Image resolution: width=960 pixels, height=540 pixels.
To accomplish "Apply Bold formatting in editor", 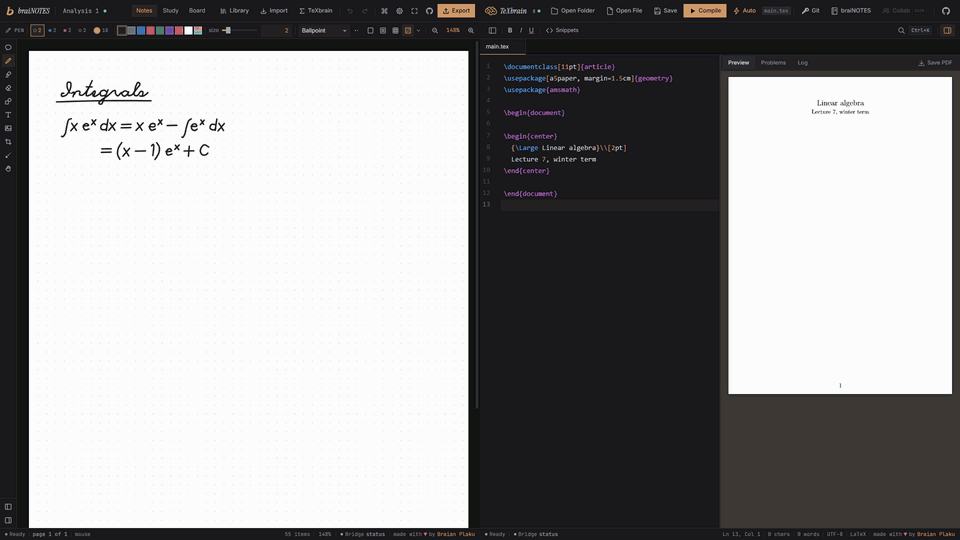I will (x=510, y=31).
